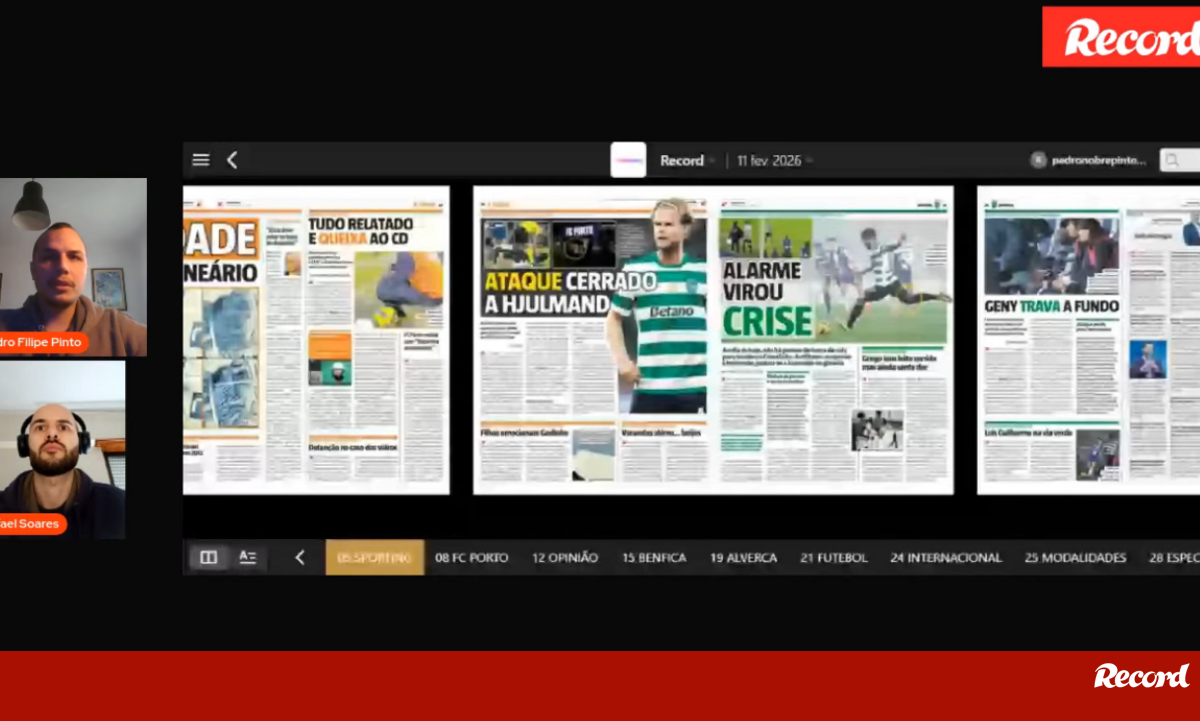
Task: Go to the 08 FC Porto section
Action: point(472,558)
